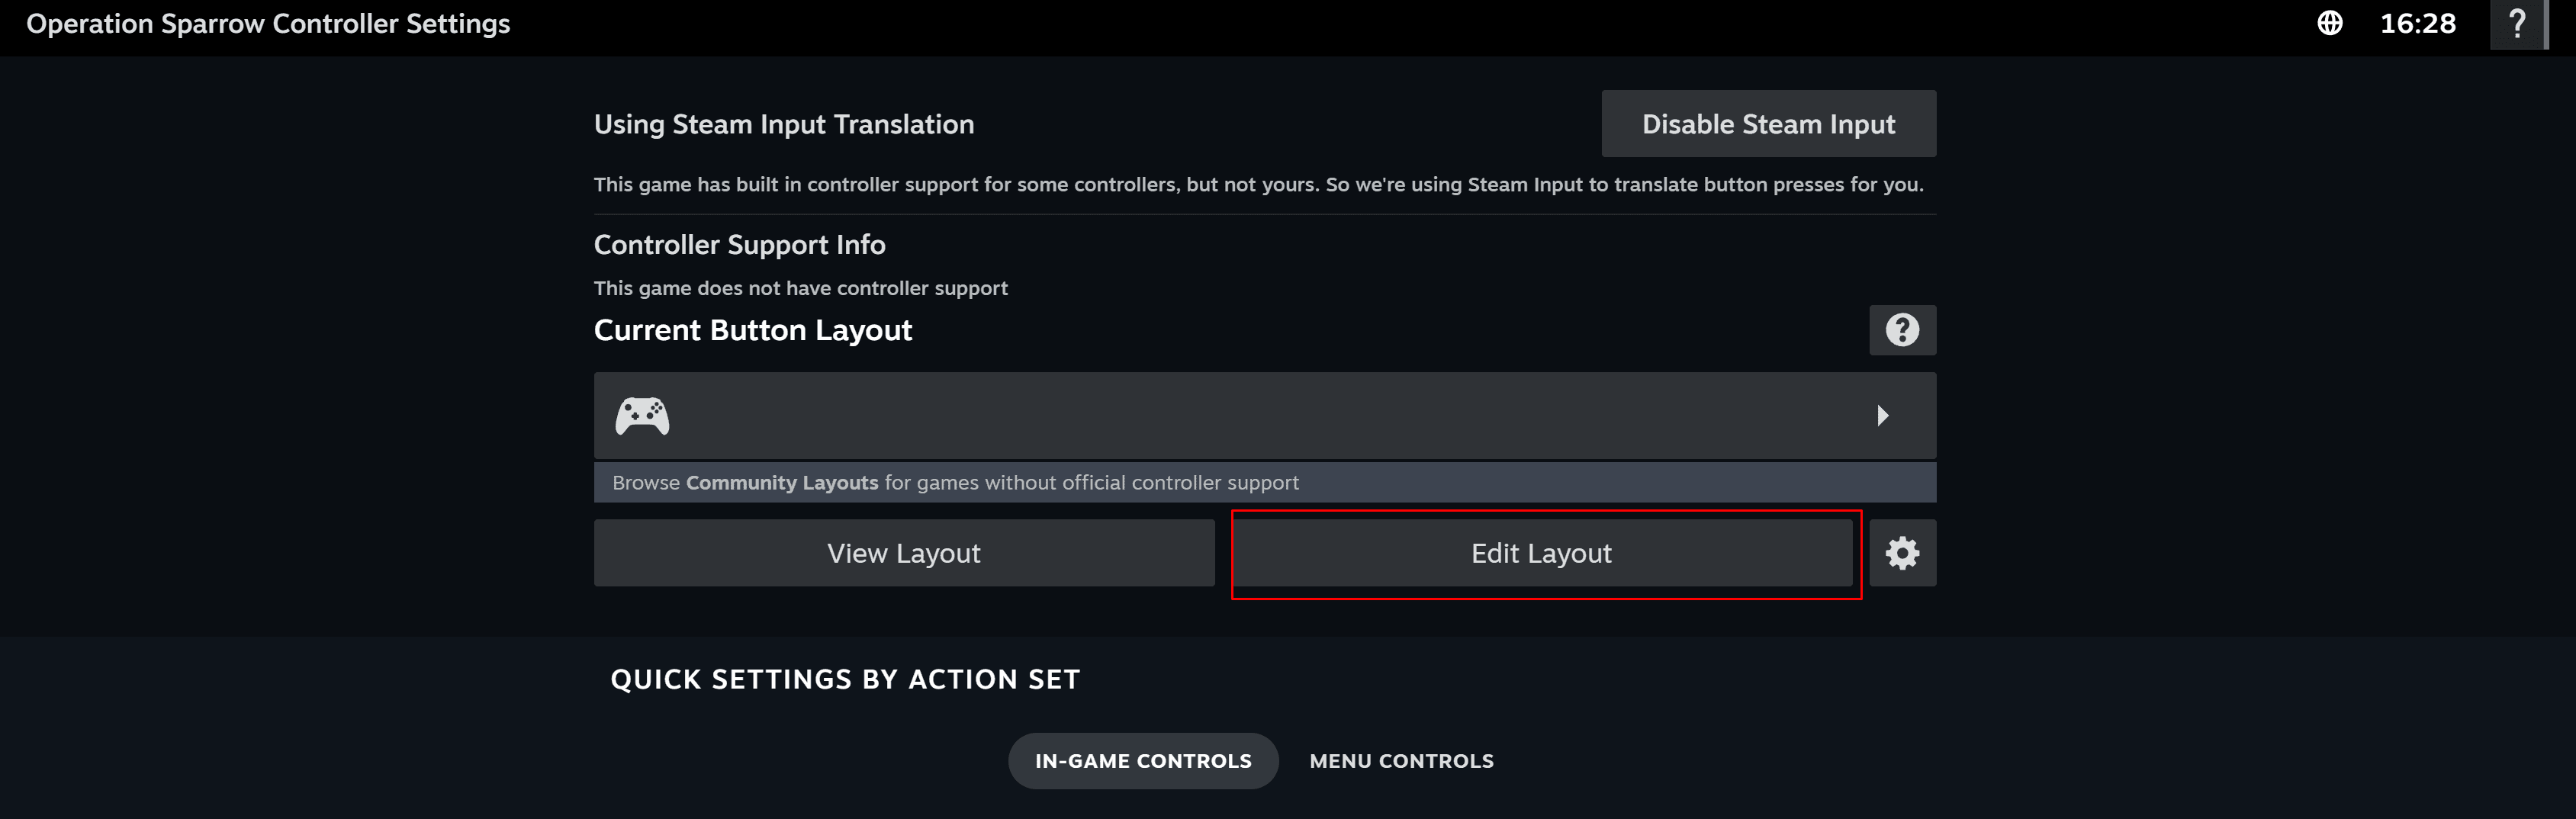Click the Using Steam Input Translation heading
2576x819 pixels.
[784, 124]
